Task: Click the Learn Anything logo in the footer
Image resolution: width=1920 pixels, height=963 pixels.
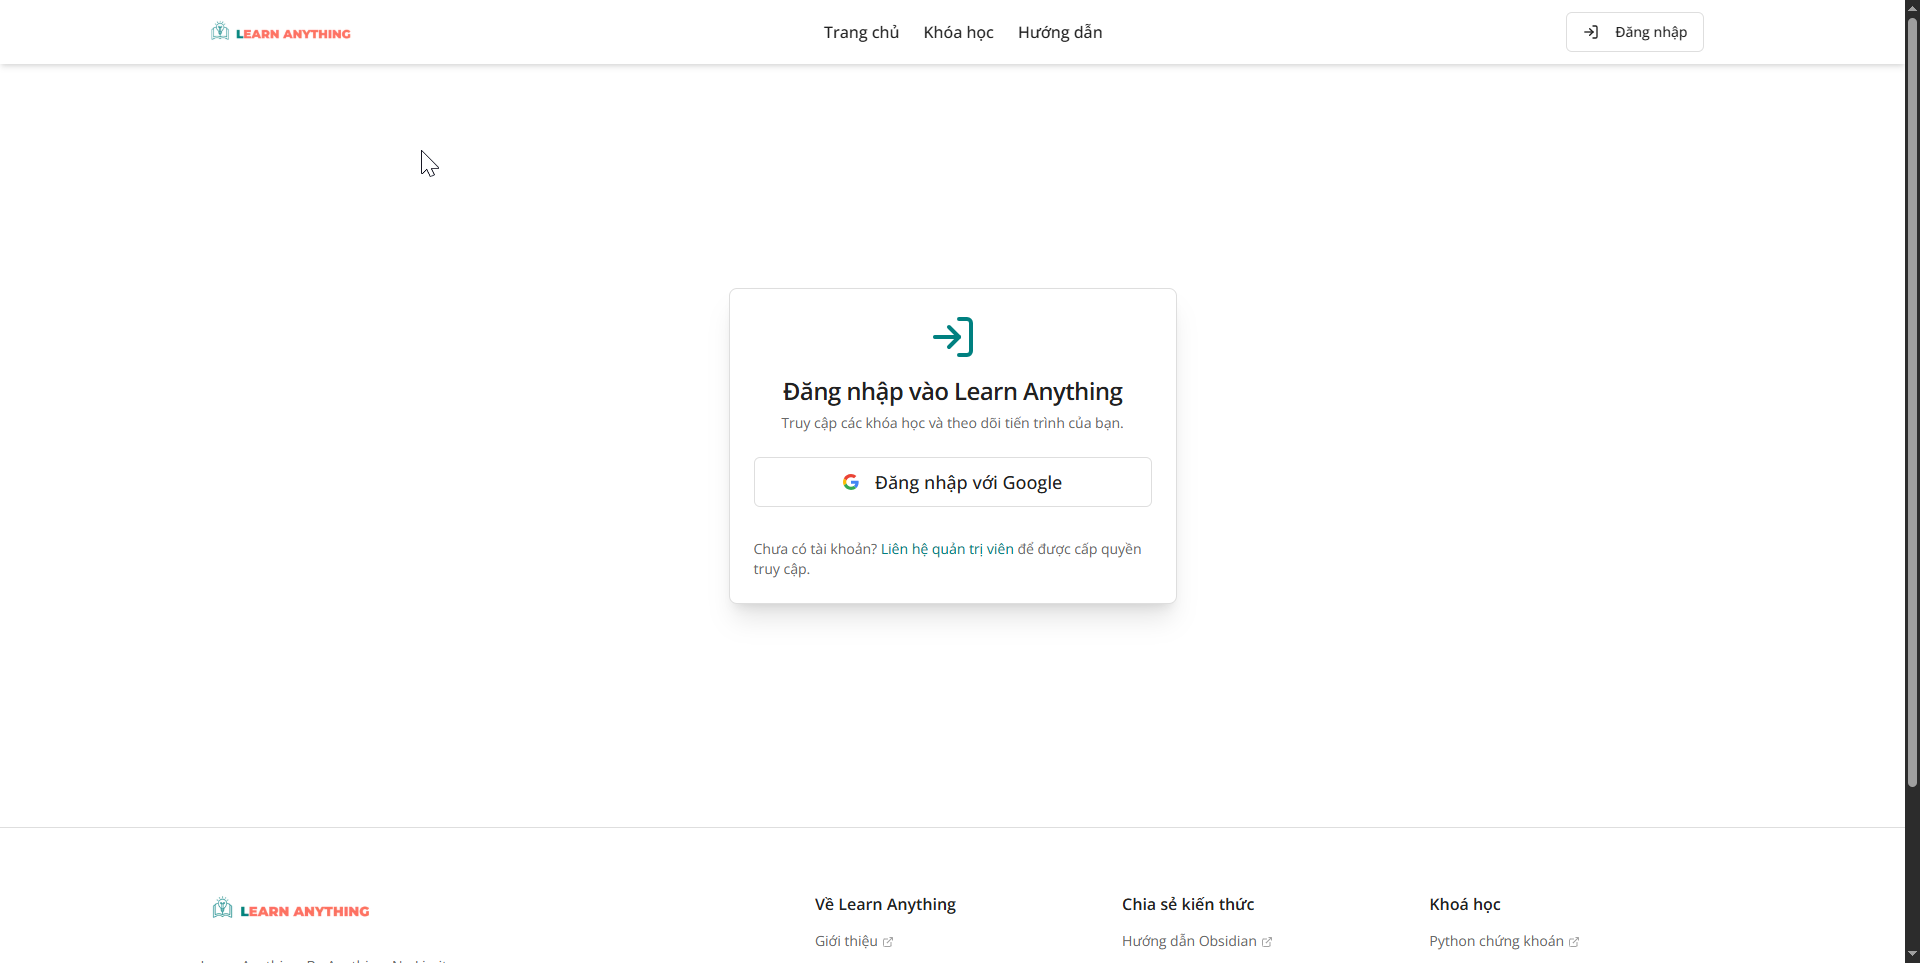Action: tap(290, 909)
